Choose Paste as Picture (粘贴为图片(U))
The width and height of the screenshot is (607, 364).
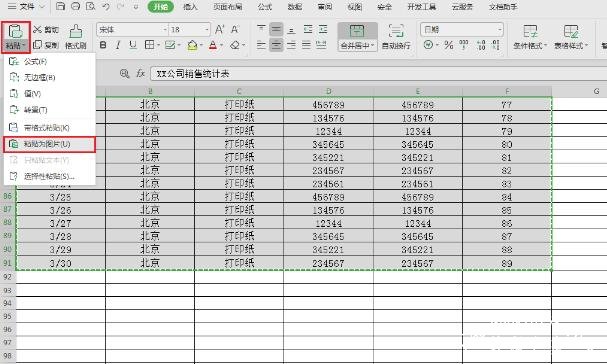point(49,144)
